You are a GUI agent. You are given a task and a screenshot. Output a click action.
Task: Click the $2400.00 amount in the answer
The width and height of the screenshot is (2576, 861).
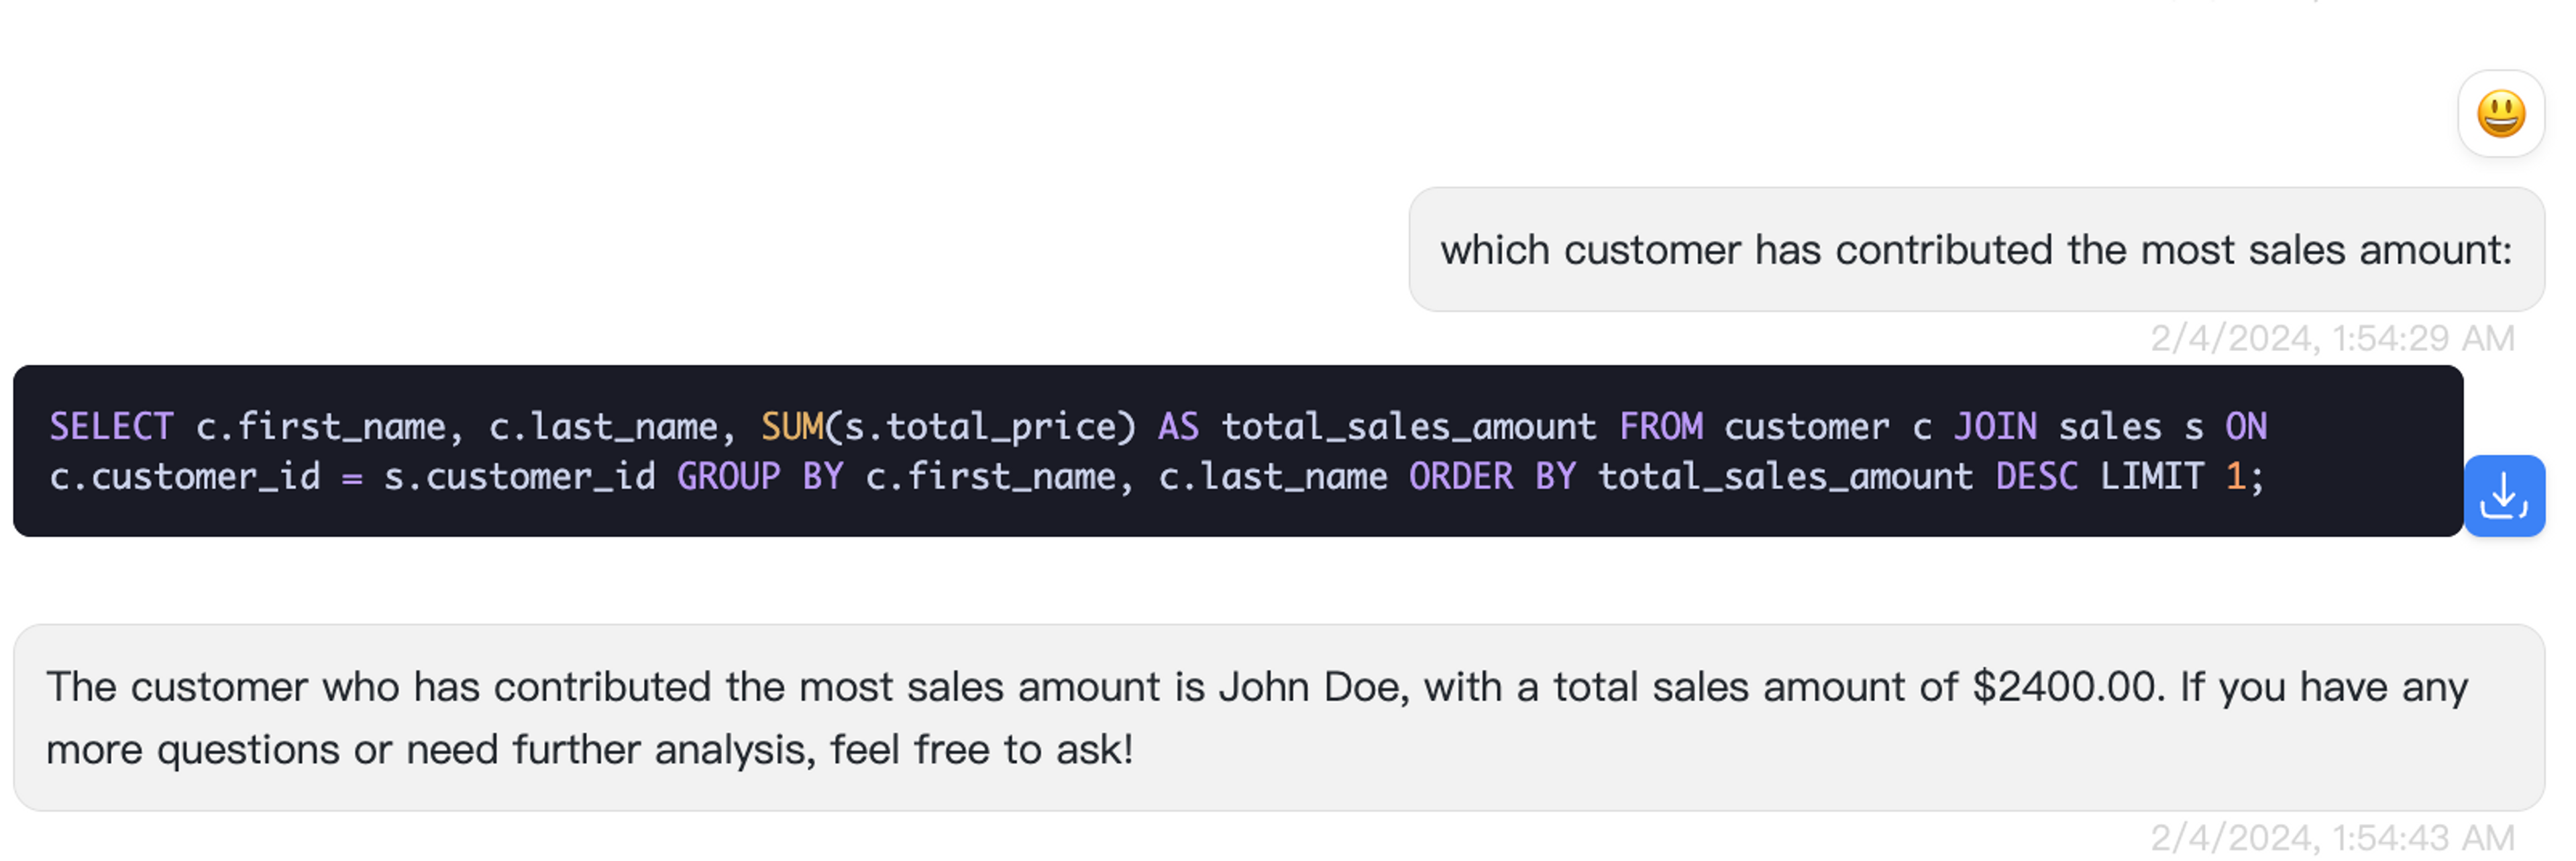coord(2066,688)
